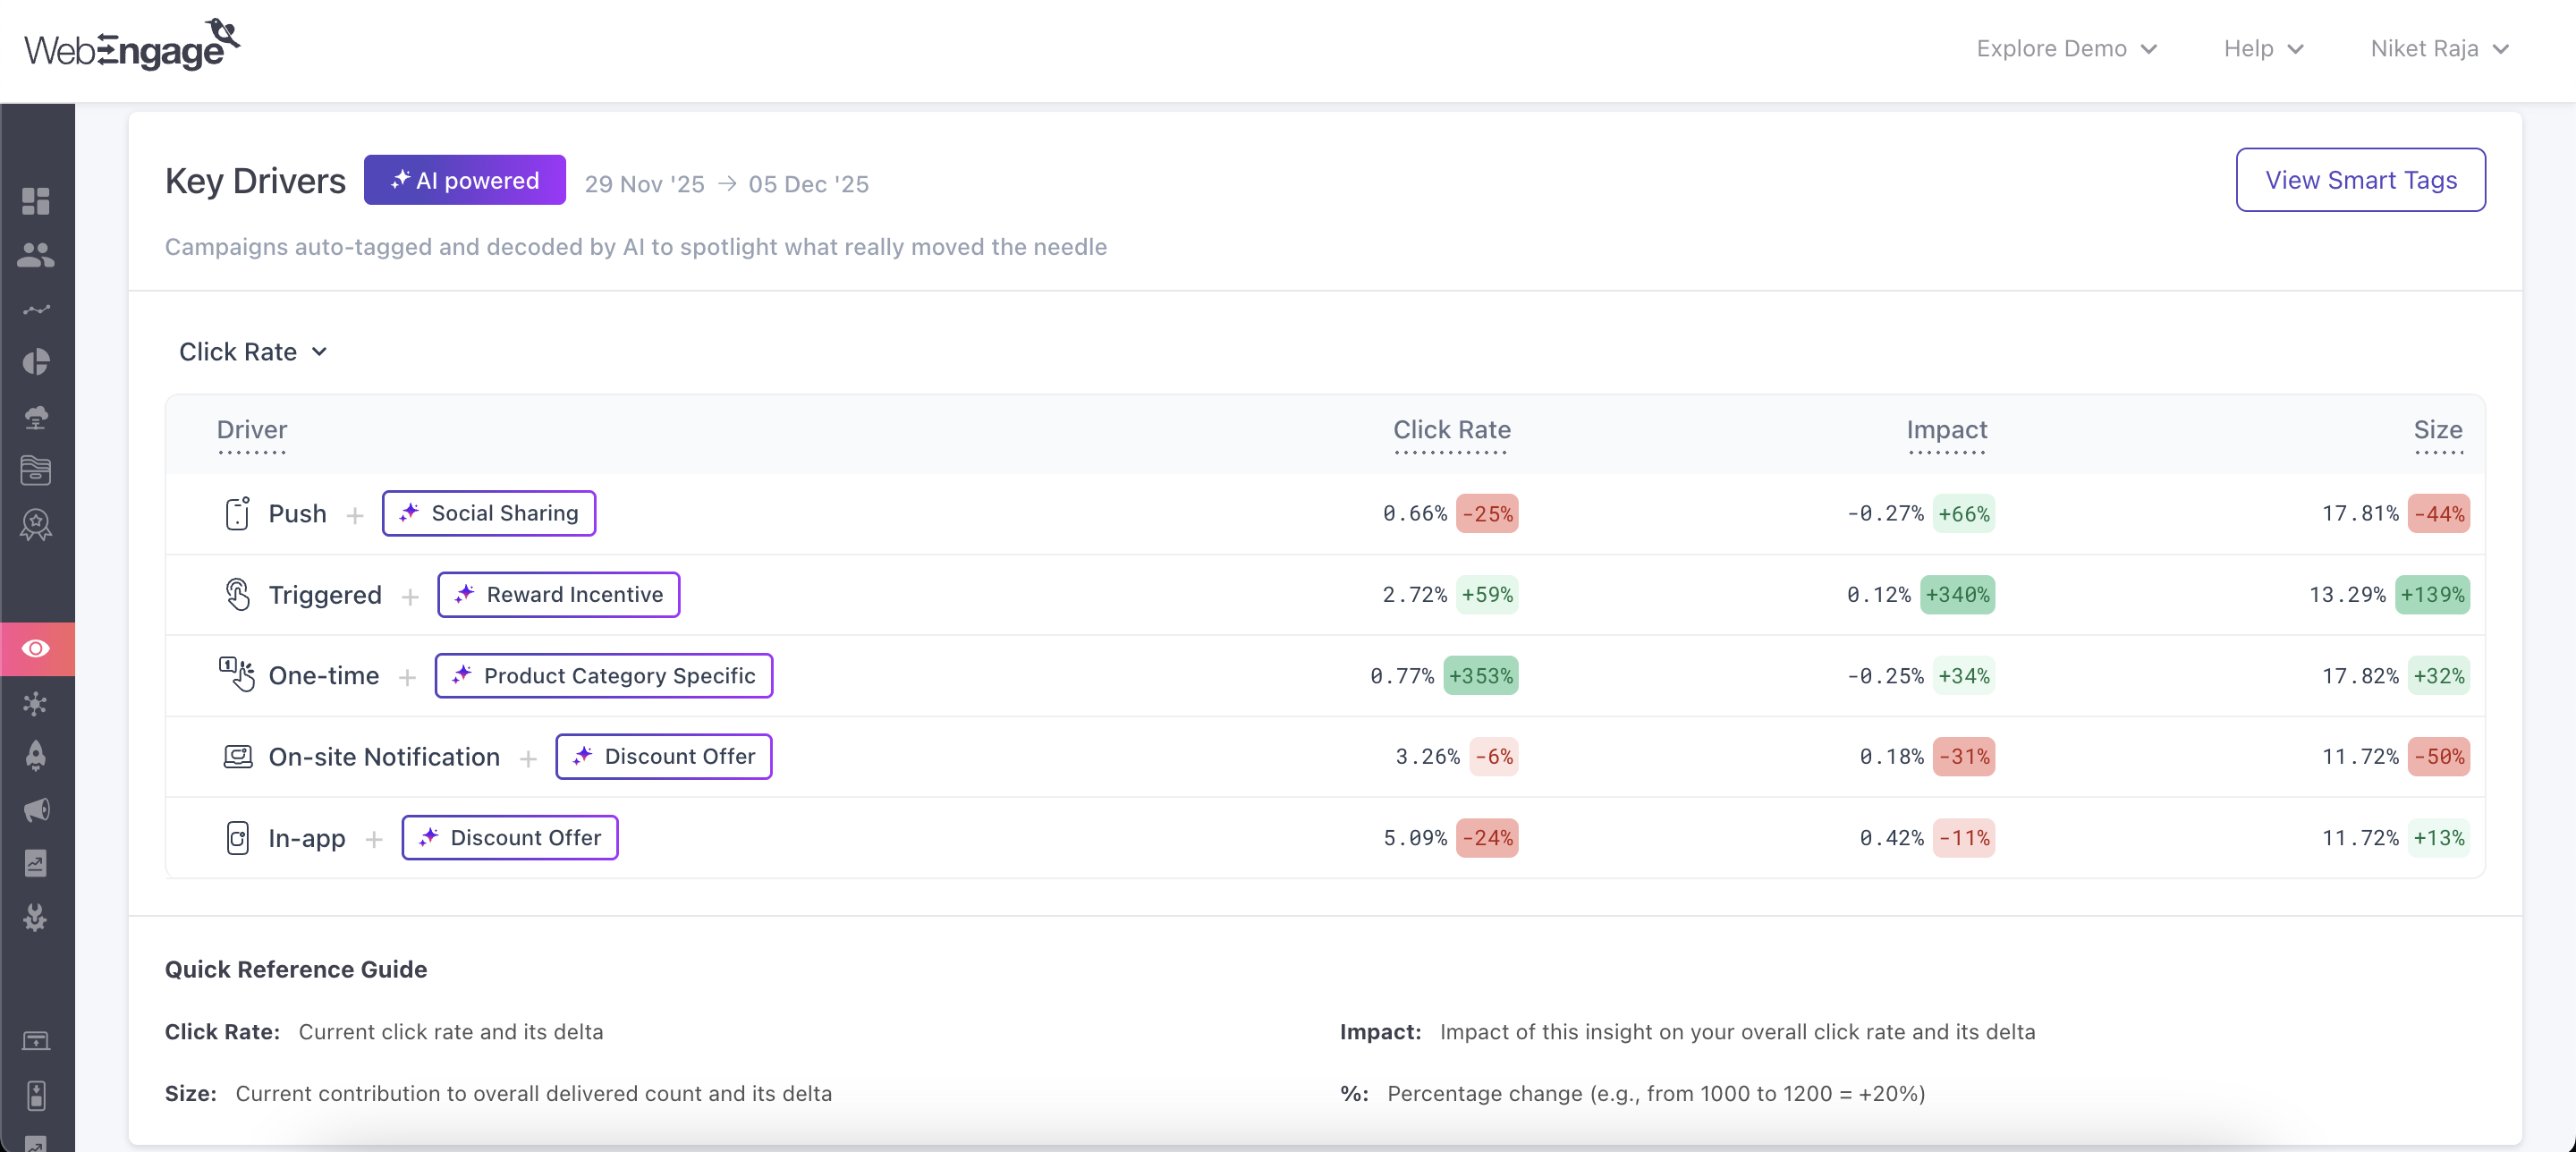The image size is (2576, 1152).
Task: Open the Niket Raja account menu
Action: (x=2439, y=48)
